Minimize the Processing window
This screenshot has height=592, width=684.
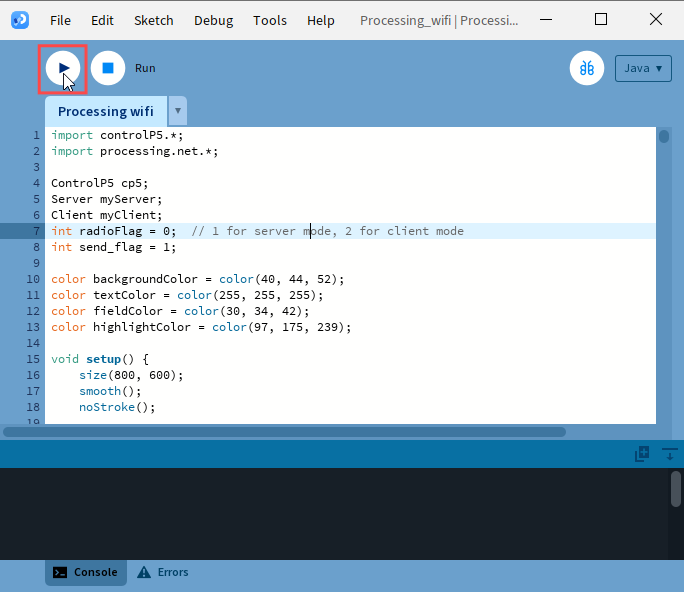(546, 20)
